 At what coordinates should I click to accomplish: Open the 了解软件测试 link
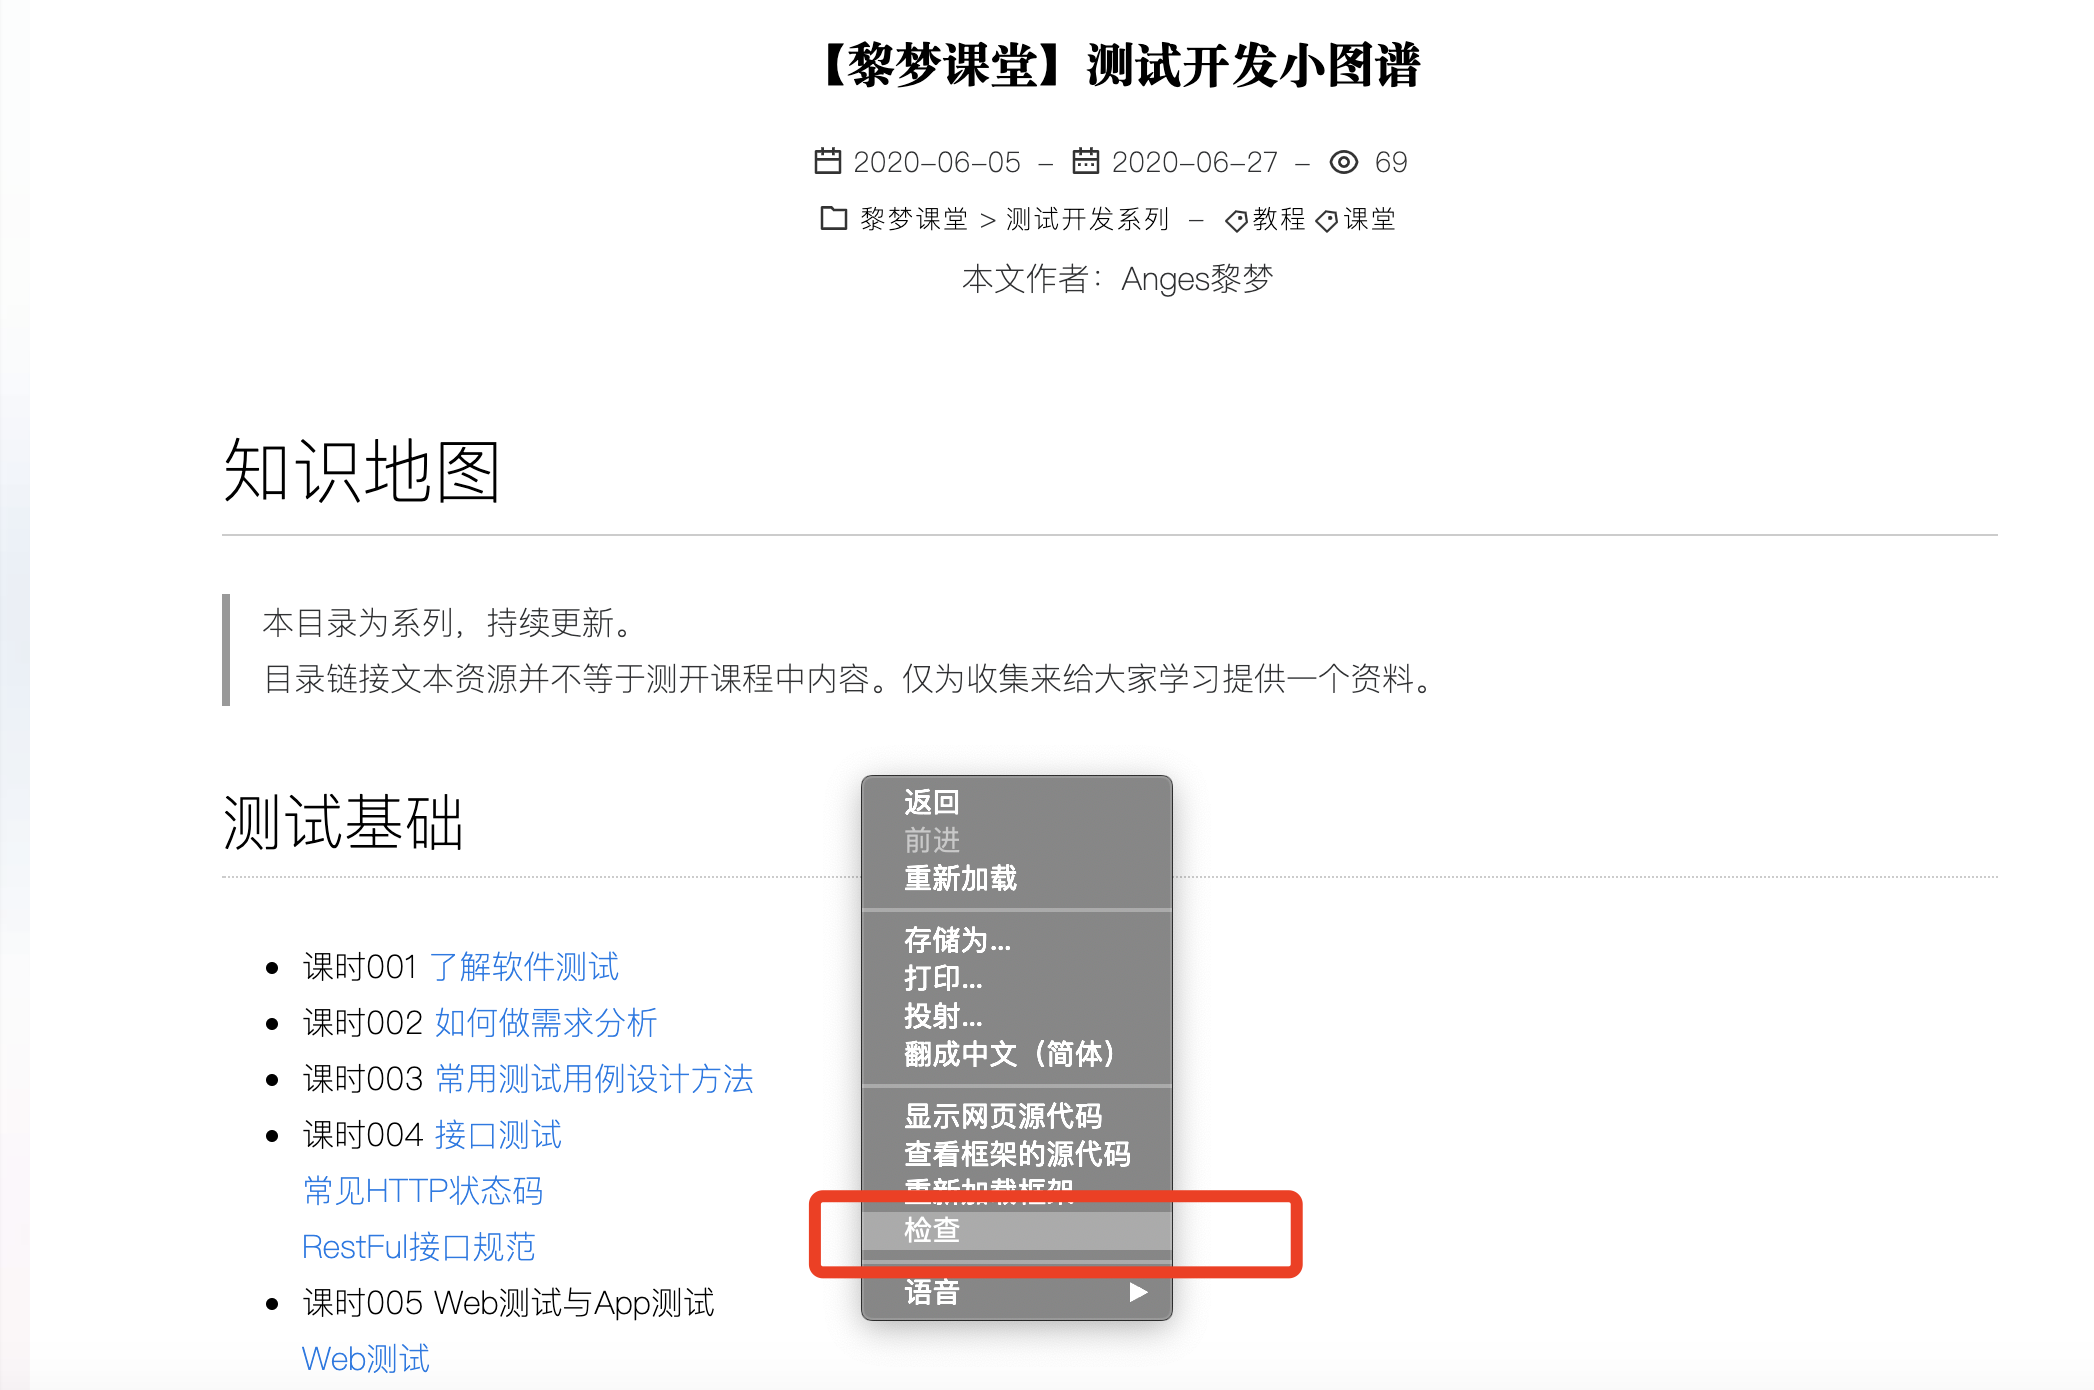pyautogui.click(x=524, y=967)
